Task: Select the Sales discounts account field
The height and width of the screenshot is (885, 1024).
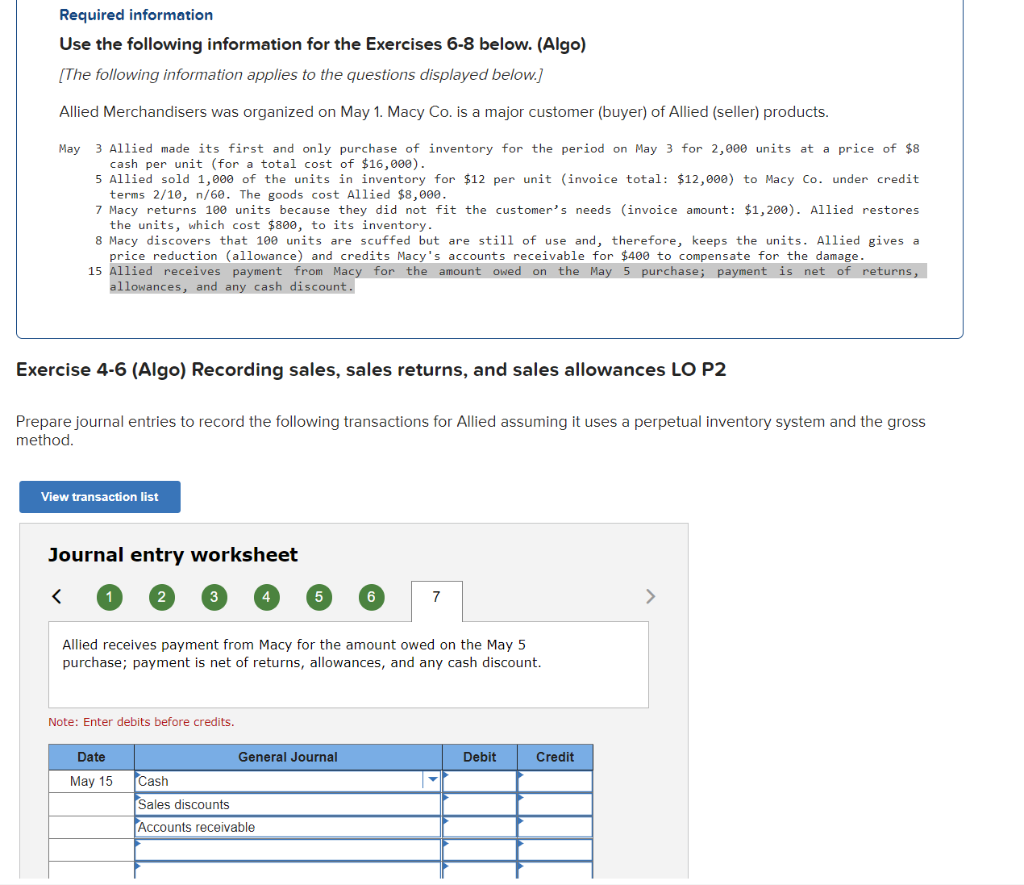Action: 288,805
